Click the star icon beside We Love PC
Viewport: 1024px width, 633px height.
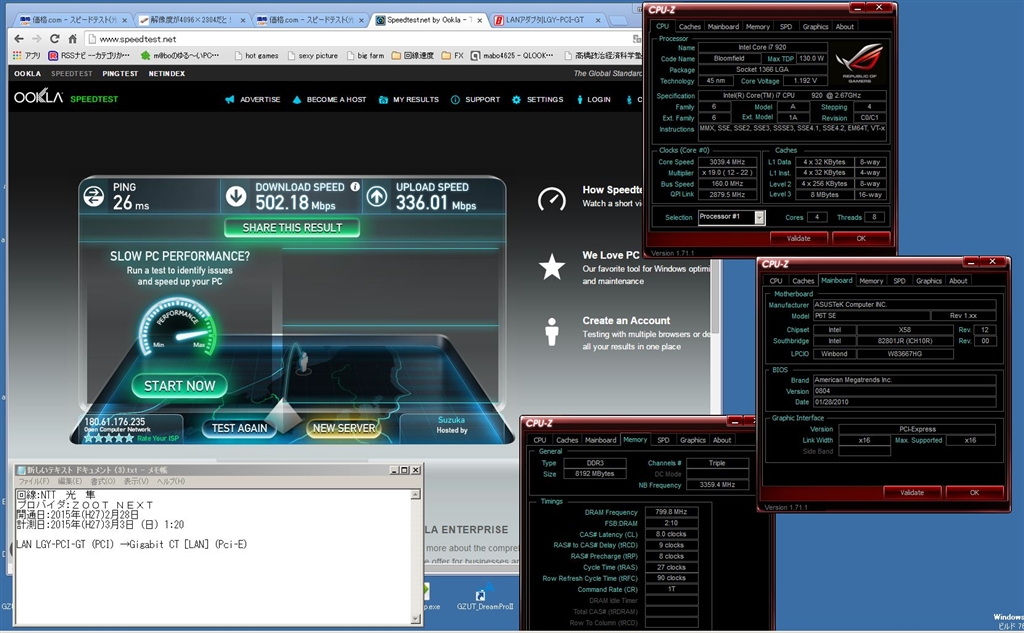click(552, 267)
